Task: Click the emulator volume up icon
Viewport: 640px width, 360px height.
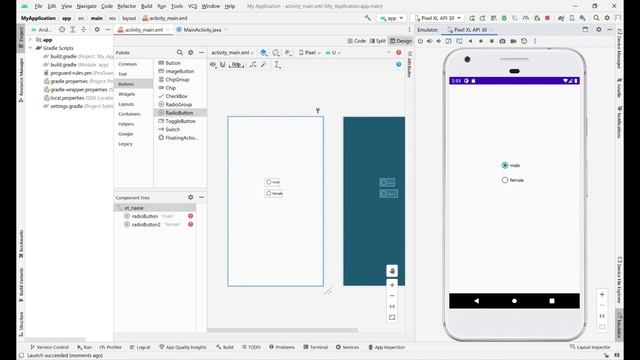Action: coord(429,41)
